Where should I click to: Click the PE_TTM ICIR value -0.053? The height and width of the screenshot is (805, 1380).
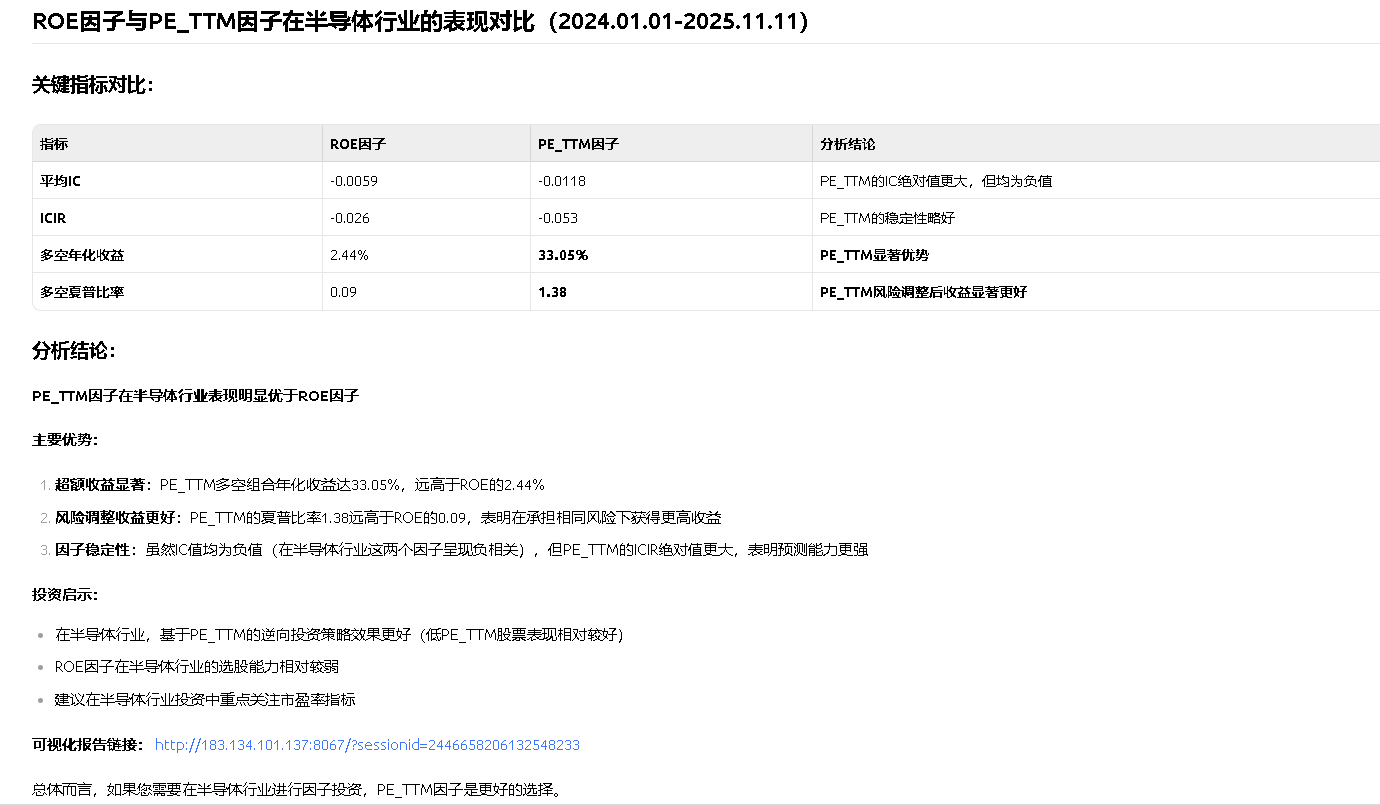[558, 218]
